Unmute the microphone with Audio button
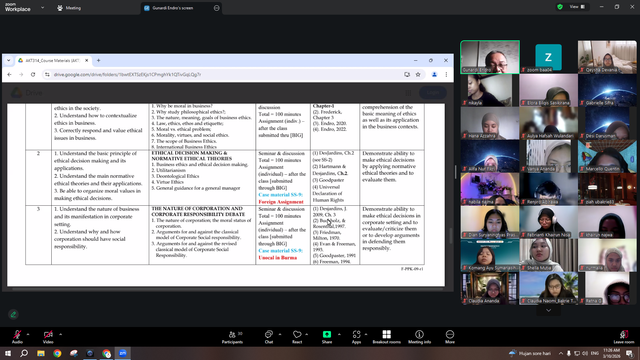Image resolution: width=640 pixels, height=360 pixels. coord(17,337)
